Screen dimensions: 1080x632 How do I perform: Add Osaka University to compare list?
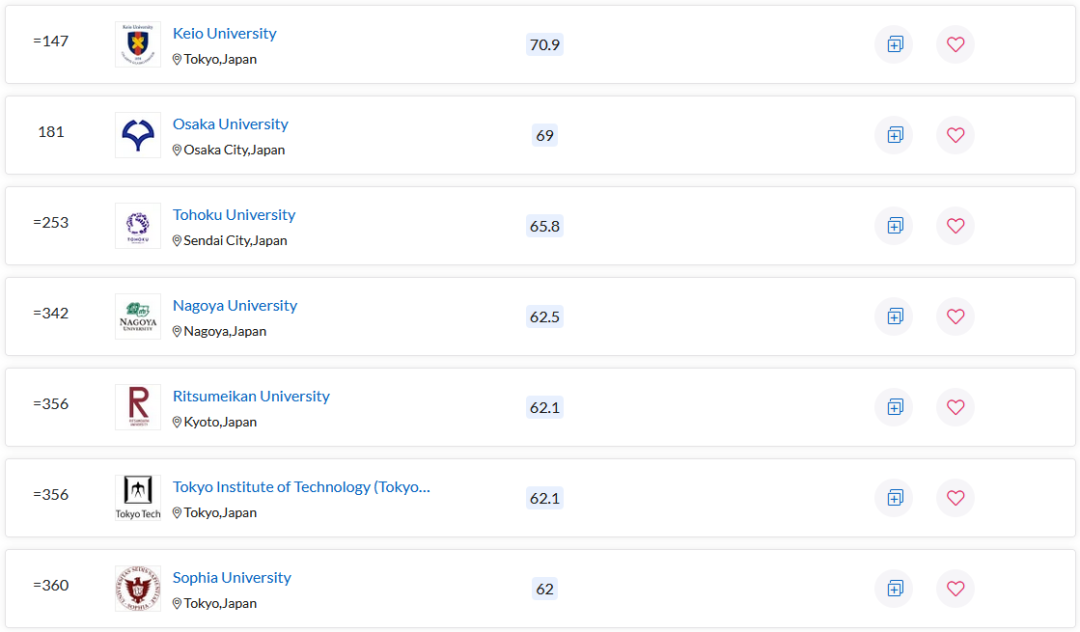tap(894, 135)
